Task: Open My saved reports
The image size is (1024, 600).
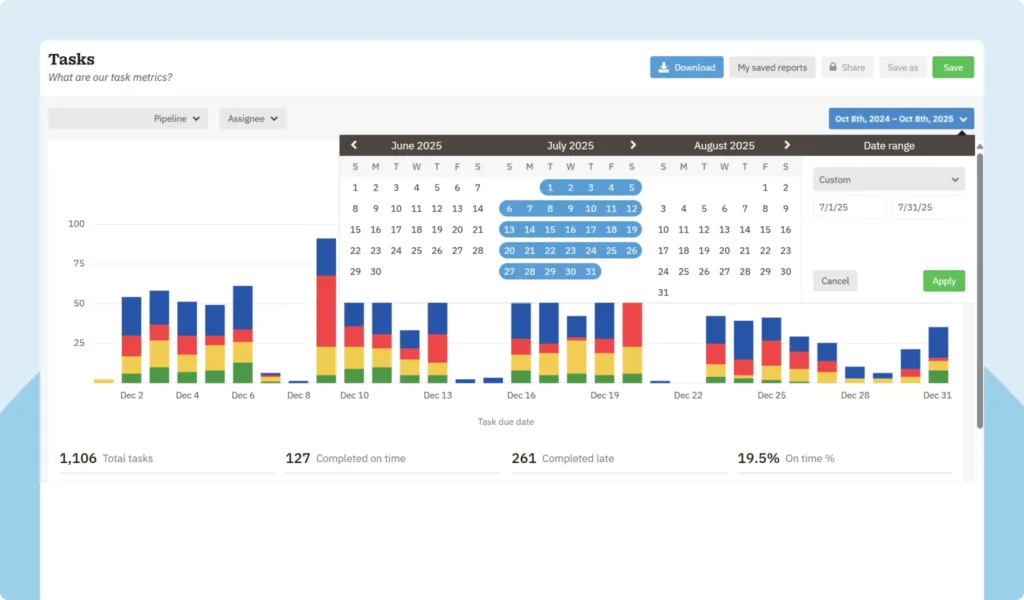Action: 772,67
